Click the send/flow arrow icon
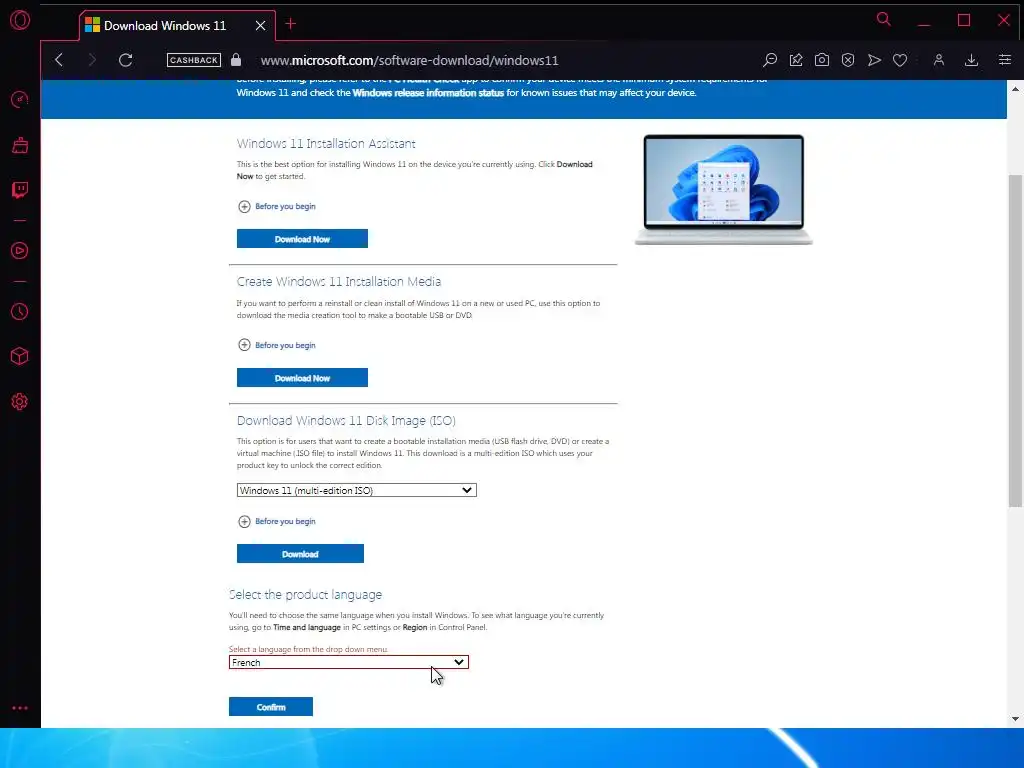Viewport: 1024px width, 768px height. (x=874, y=60)
